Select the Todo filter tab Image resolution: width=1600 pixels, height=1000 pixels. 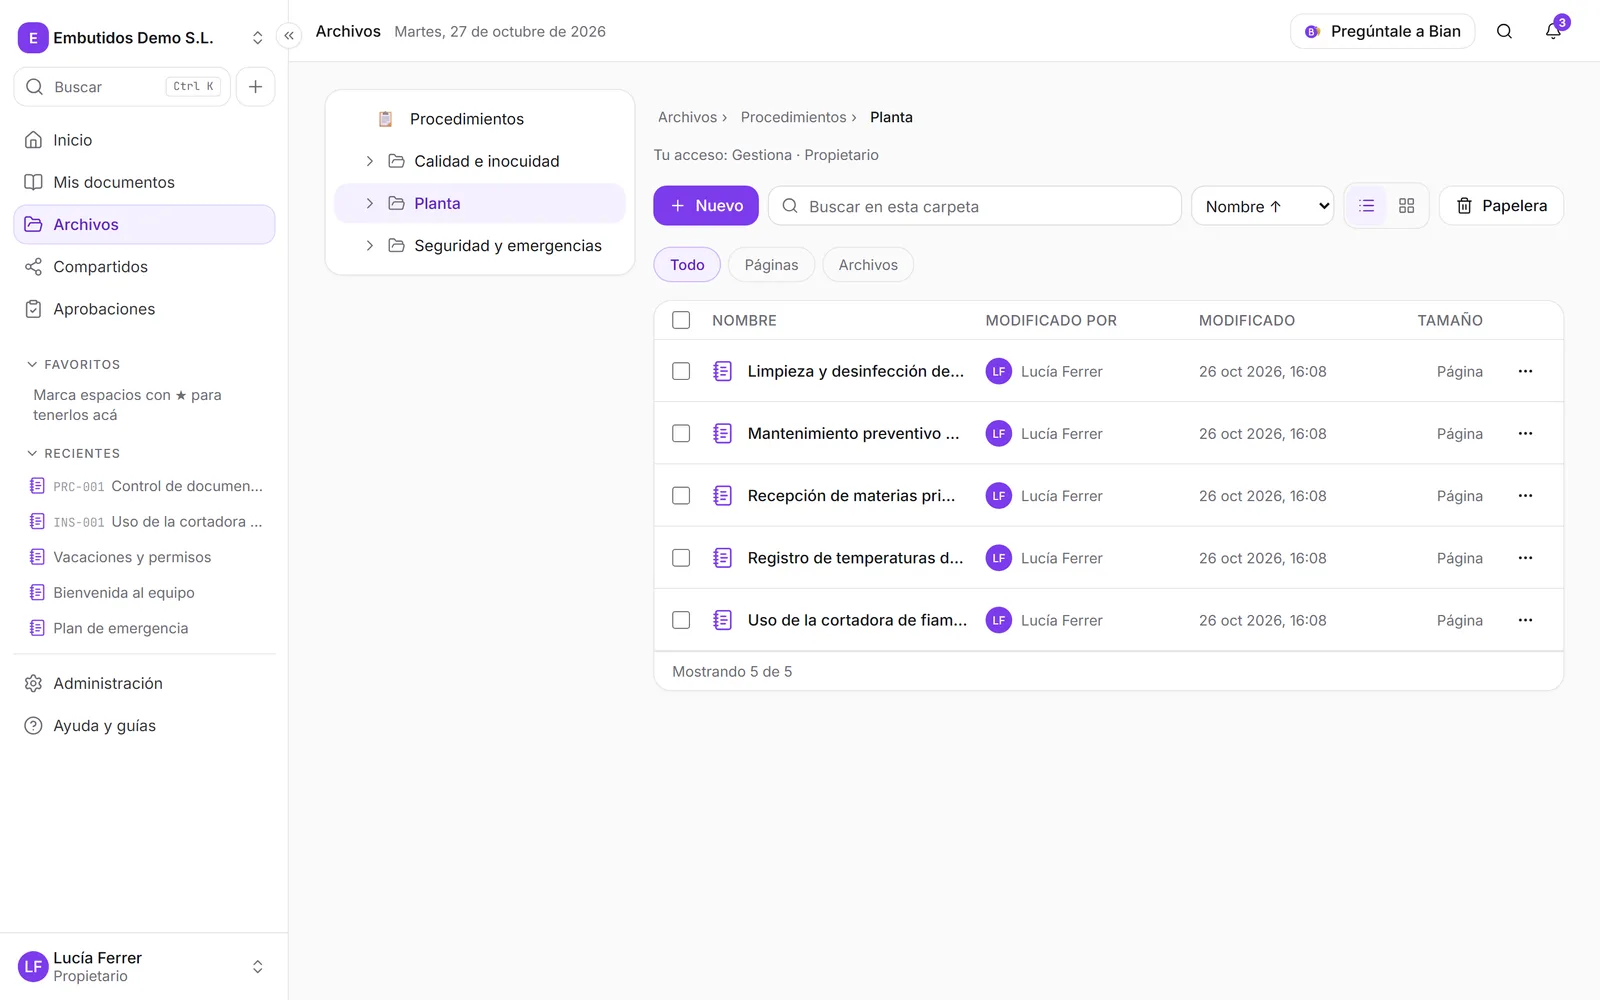pyautogui.click(x=687, y=265)
